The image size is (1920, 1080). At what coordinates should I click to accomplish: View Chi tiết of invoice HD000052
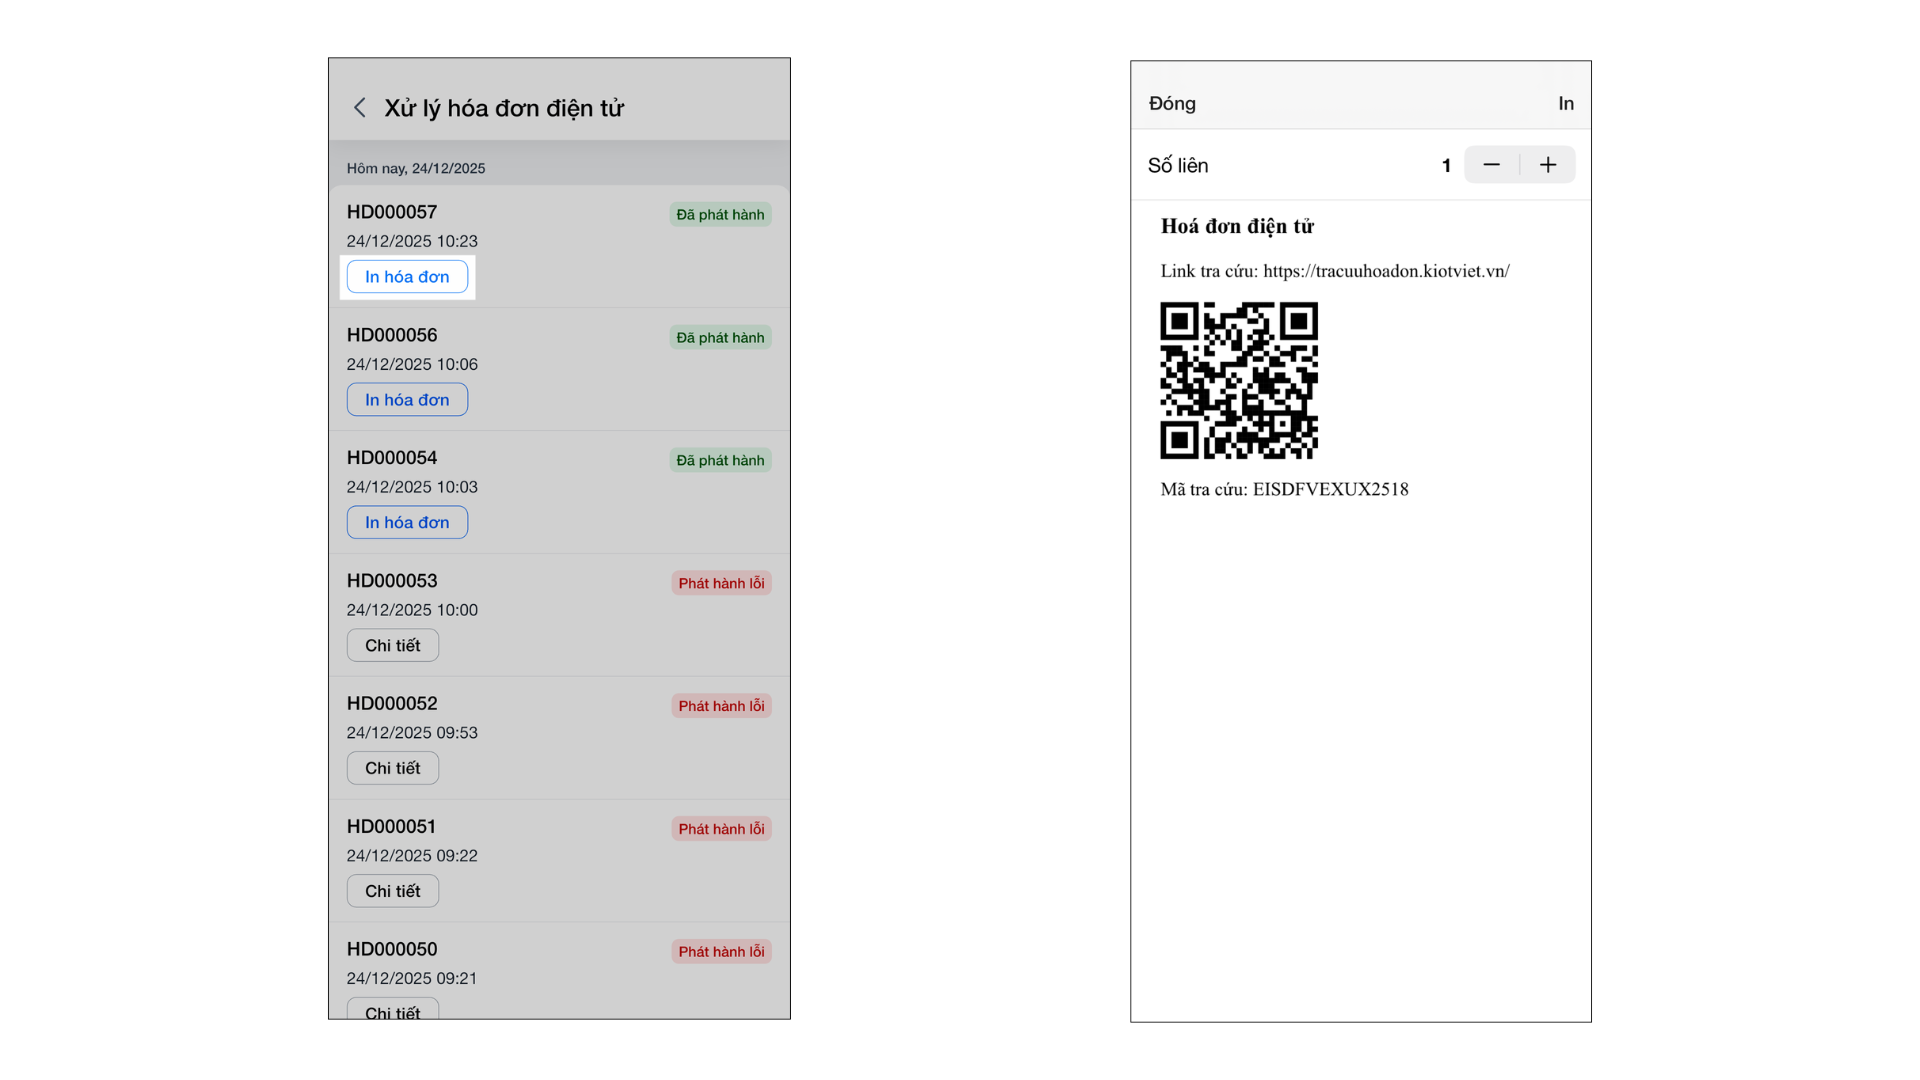[392, 768]
